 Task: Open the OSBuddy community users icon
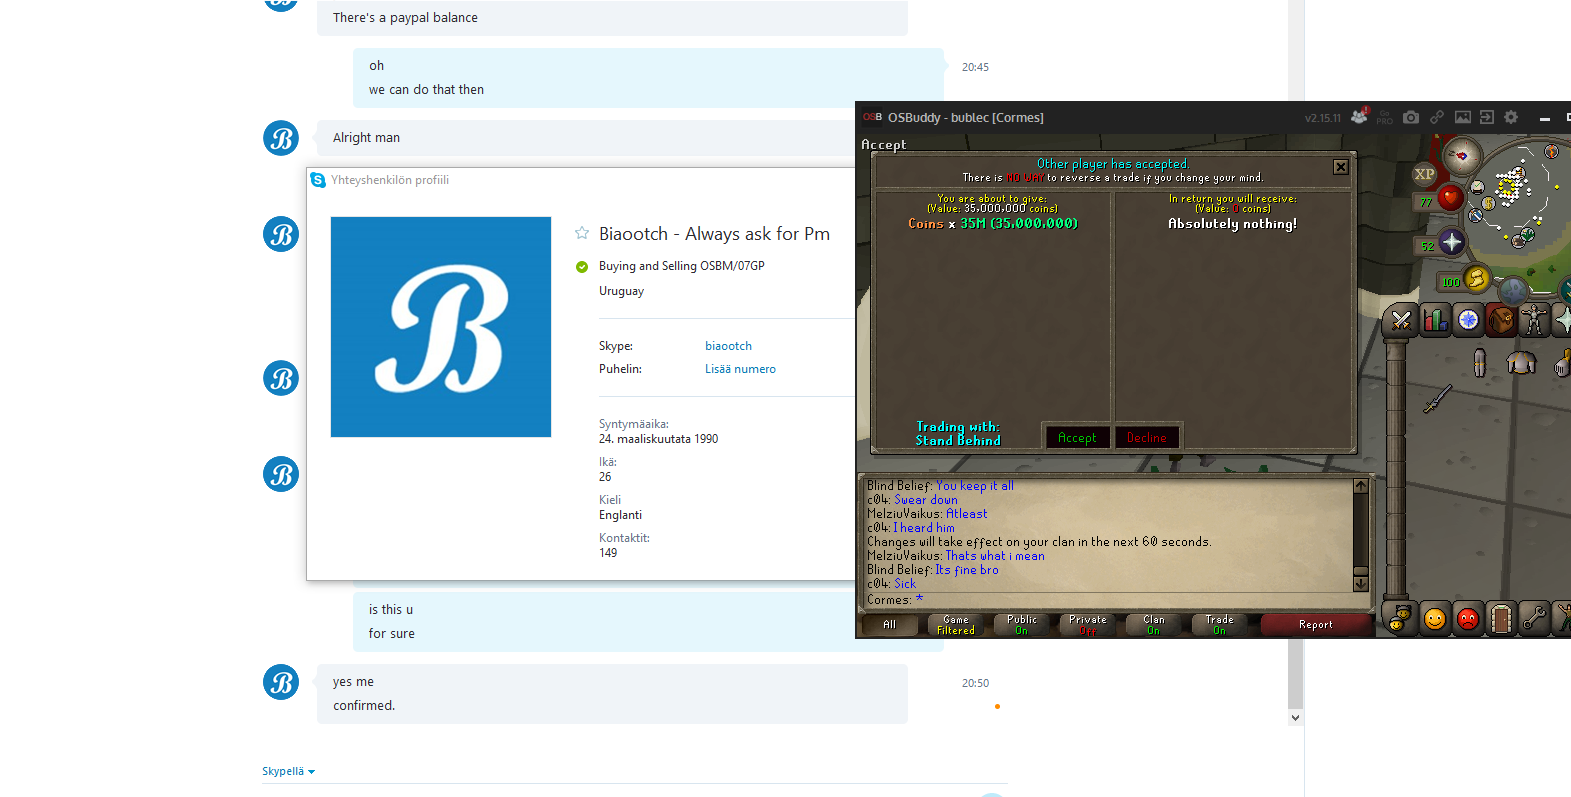click(x=1359, y=117)
